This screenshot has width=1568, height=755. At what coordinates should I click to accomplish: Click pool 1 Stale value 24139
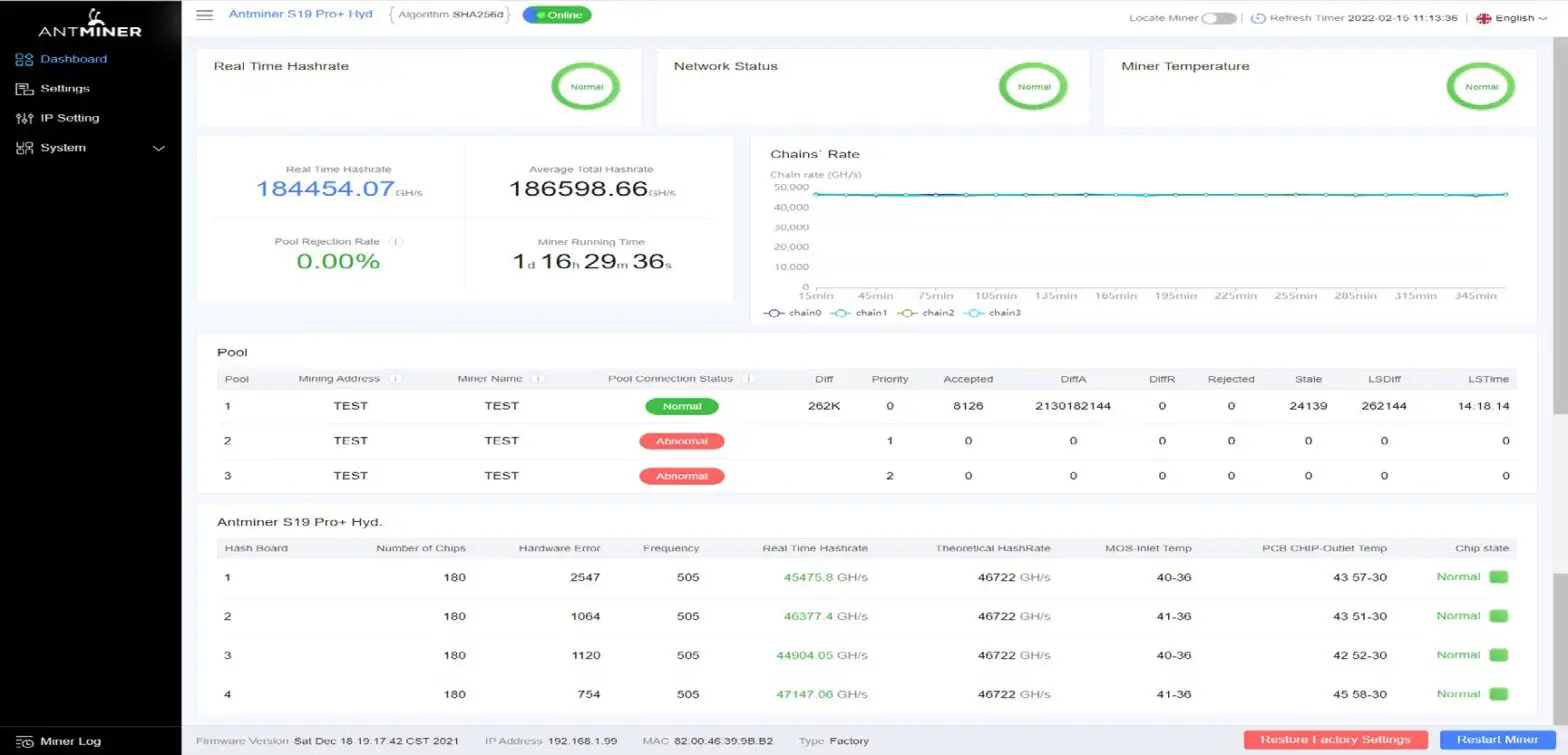pyautogui.click(x=1308, y=406)
